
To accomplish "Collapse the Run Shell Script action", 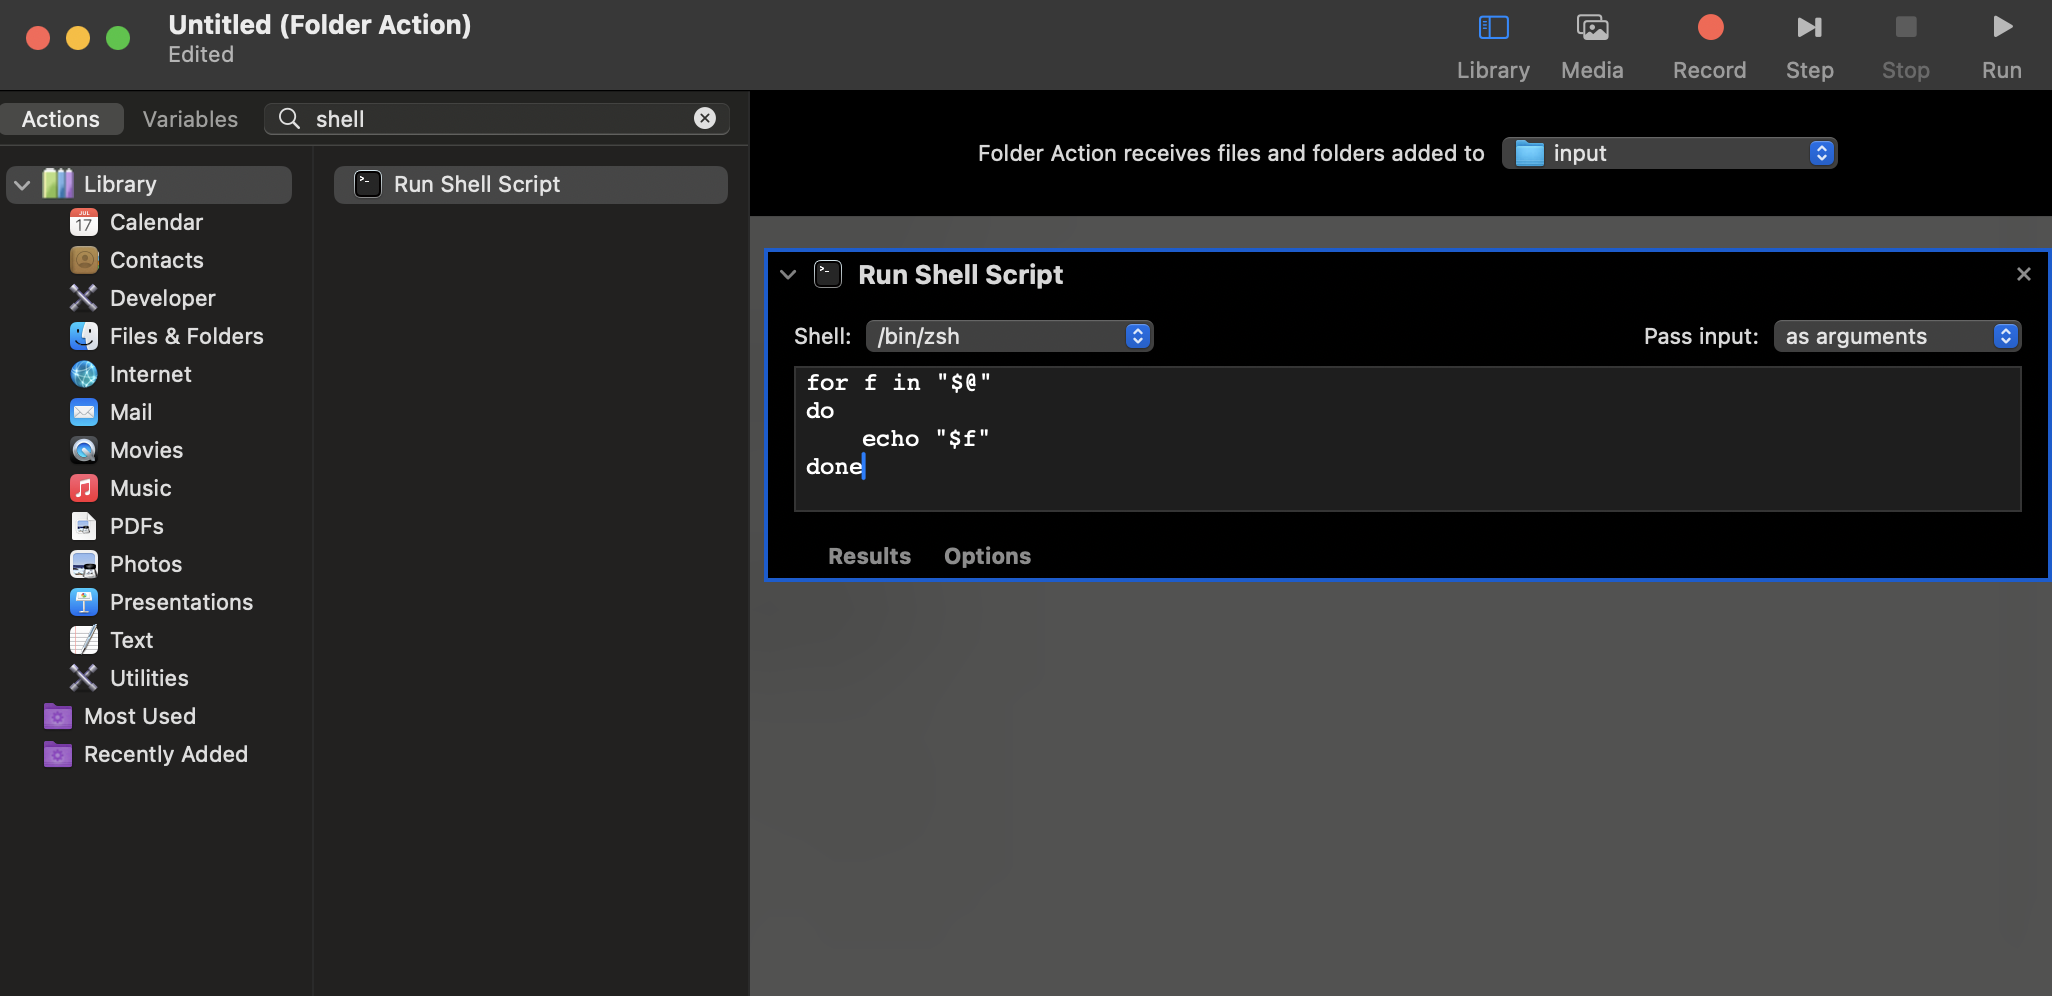I will pos(788,275).
